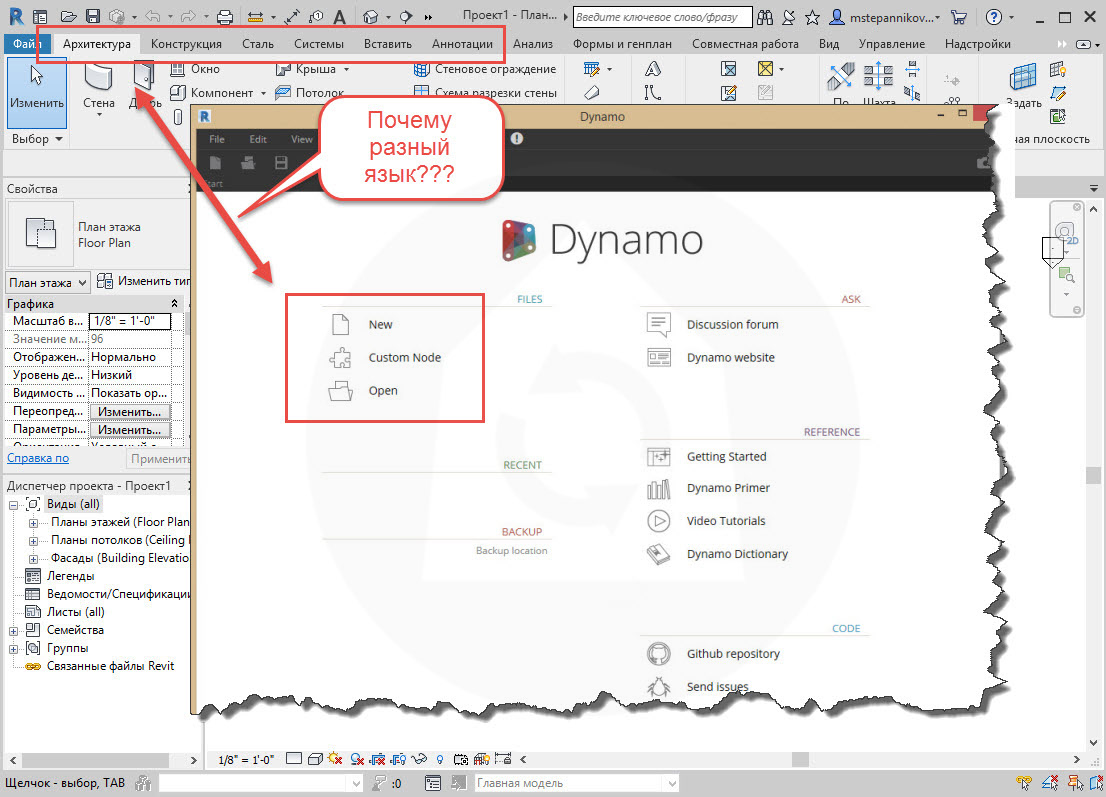Click the Print icon in quick access toolbar

coord(224,16)
